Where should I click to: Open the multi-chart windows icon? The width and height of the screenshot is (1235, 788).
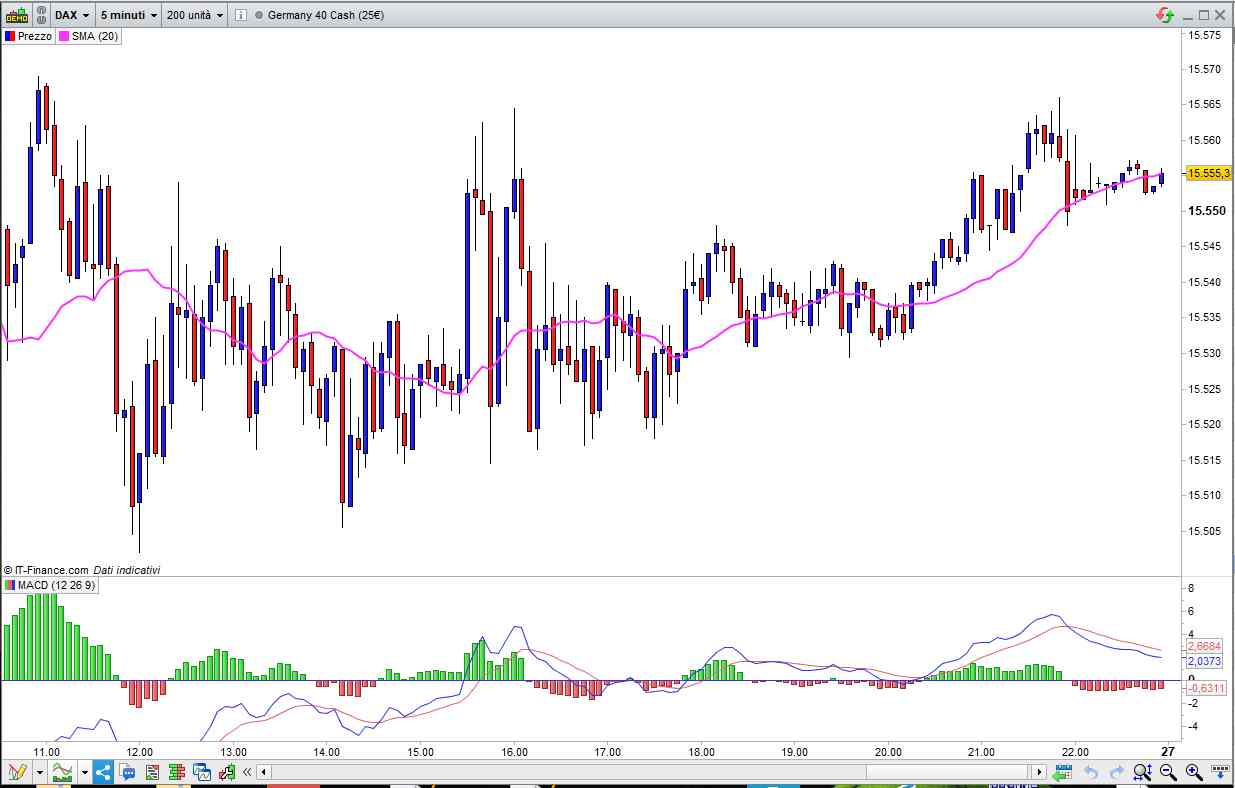click(x=203, y=772)
